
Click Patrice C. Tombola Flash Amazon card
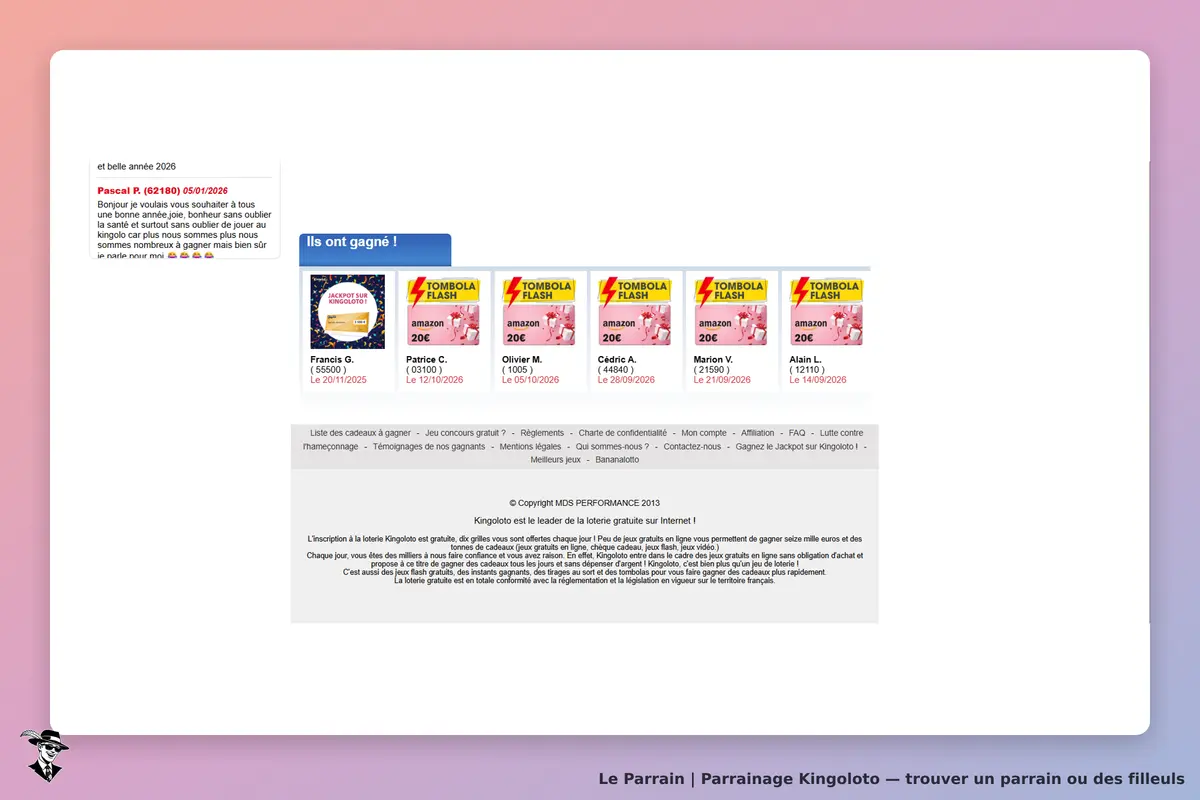pyautogui.click(x=443, y=312)
